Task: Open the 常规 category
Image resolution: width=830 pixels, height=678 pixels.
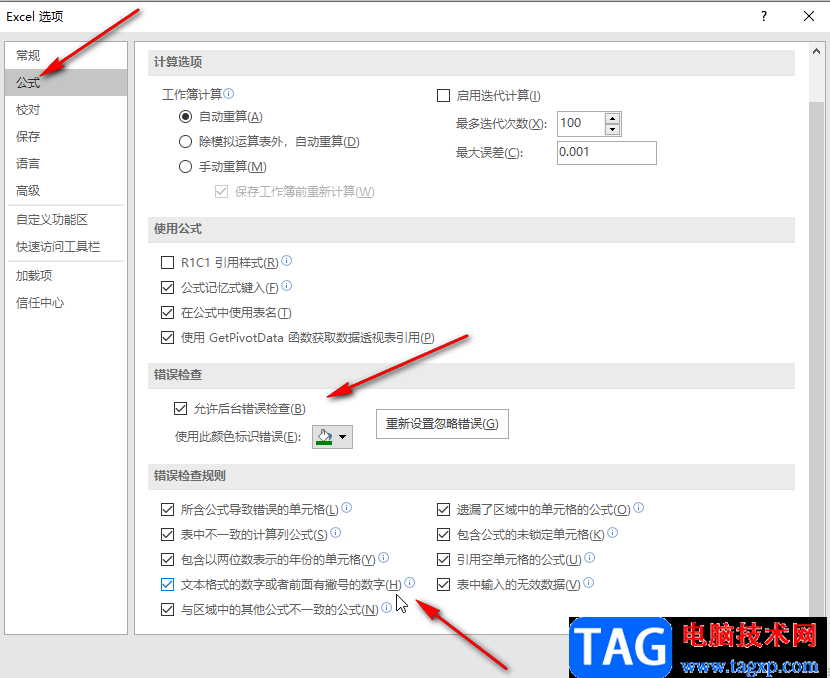Action: tap(66, 55)
